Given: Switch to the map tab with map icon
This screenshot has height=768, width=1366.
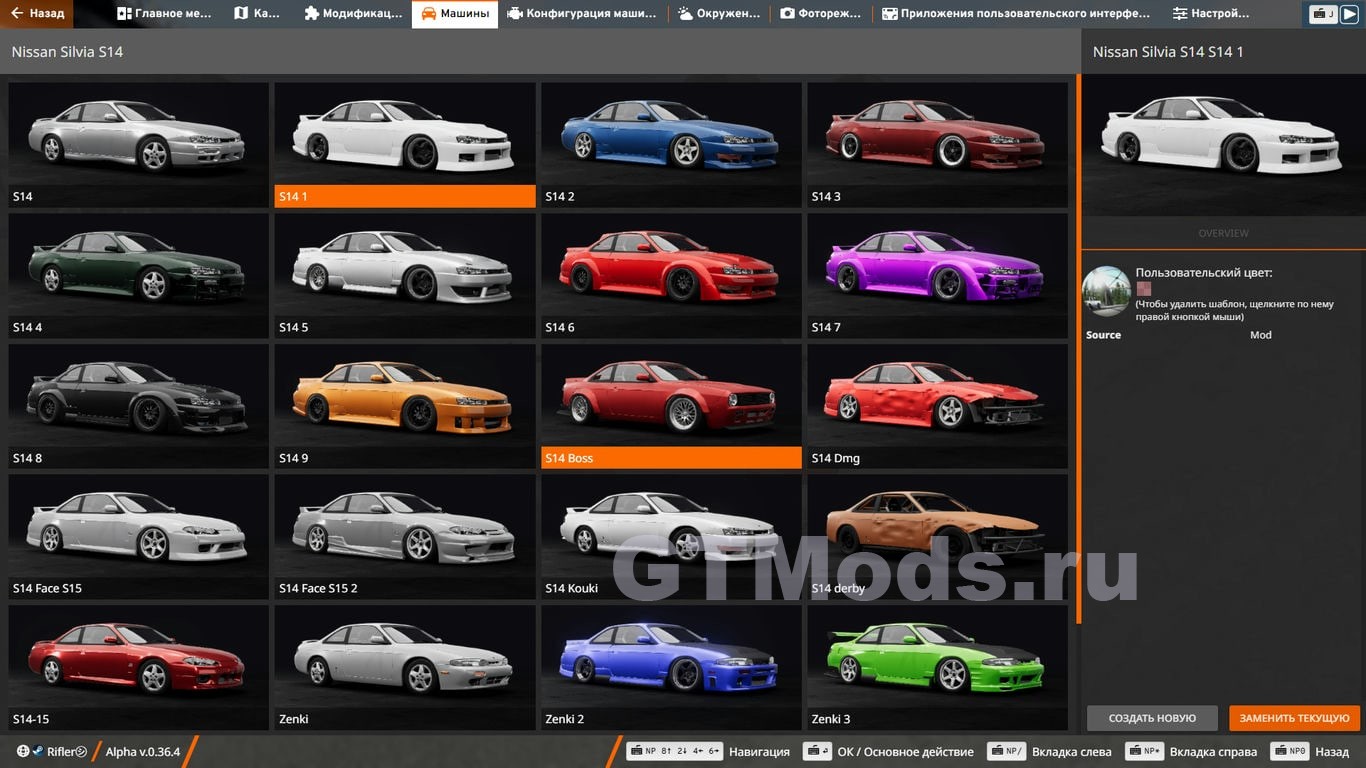Looking at the screenshot, I should (257, 14).
